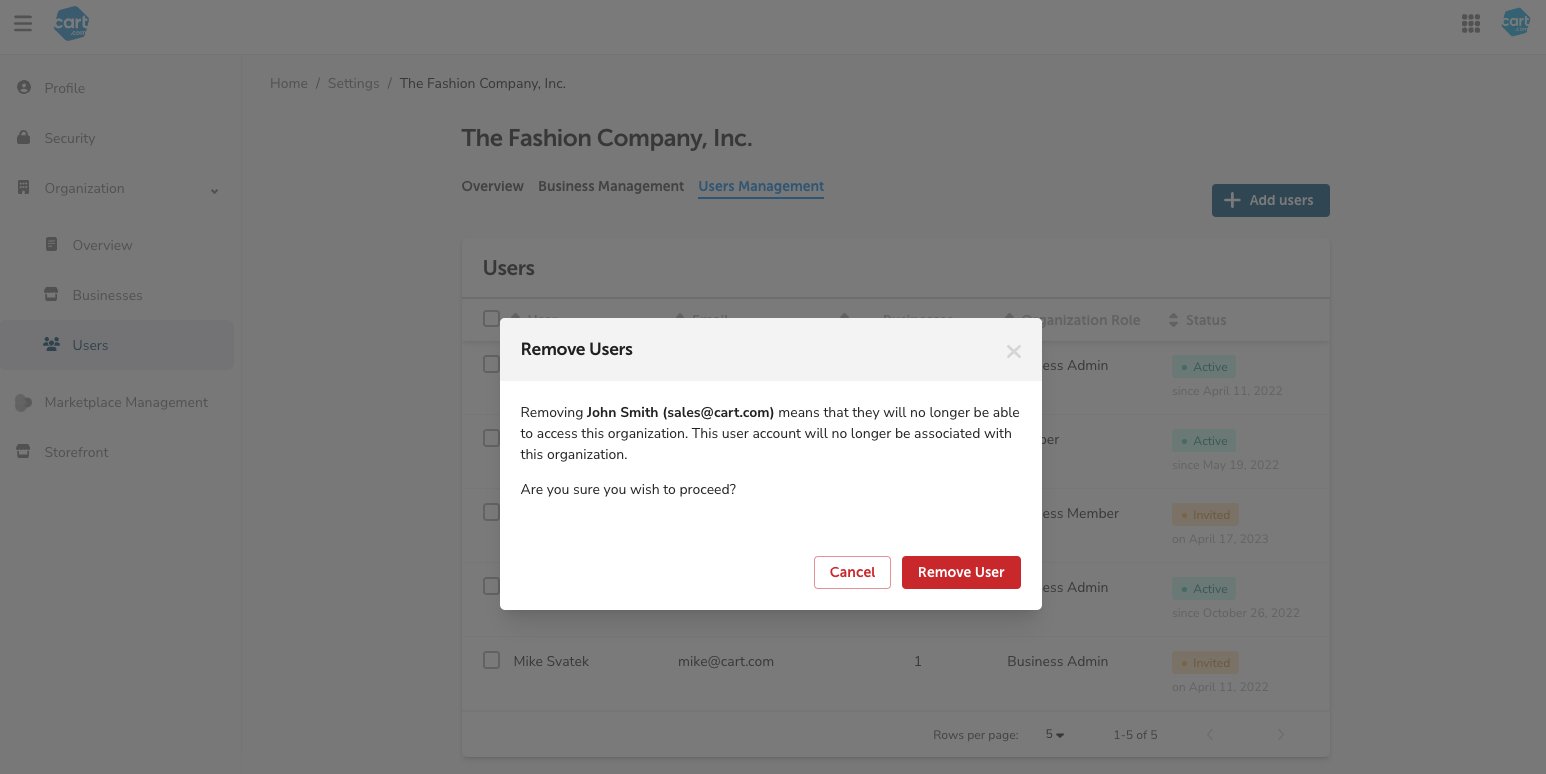1546x774 pixels.
Task: Switch to the Overview tab
Action: [x=492, y=186]
